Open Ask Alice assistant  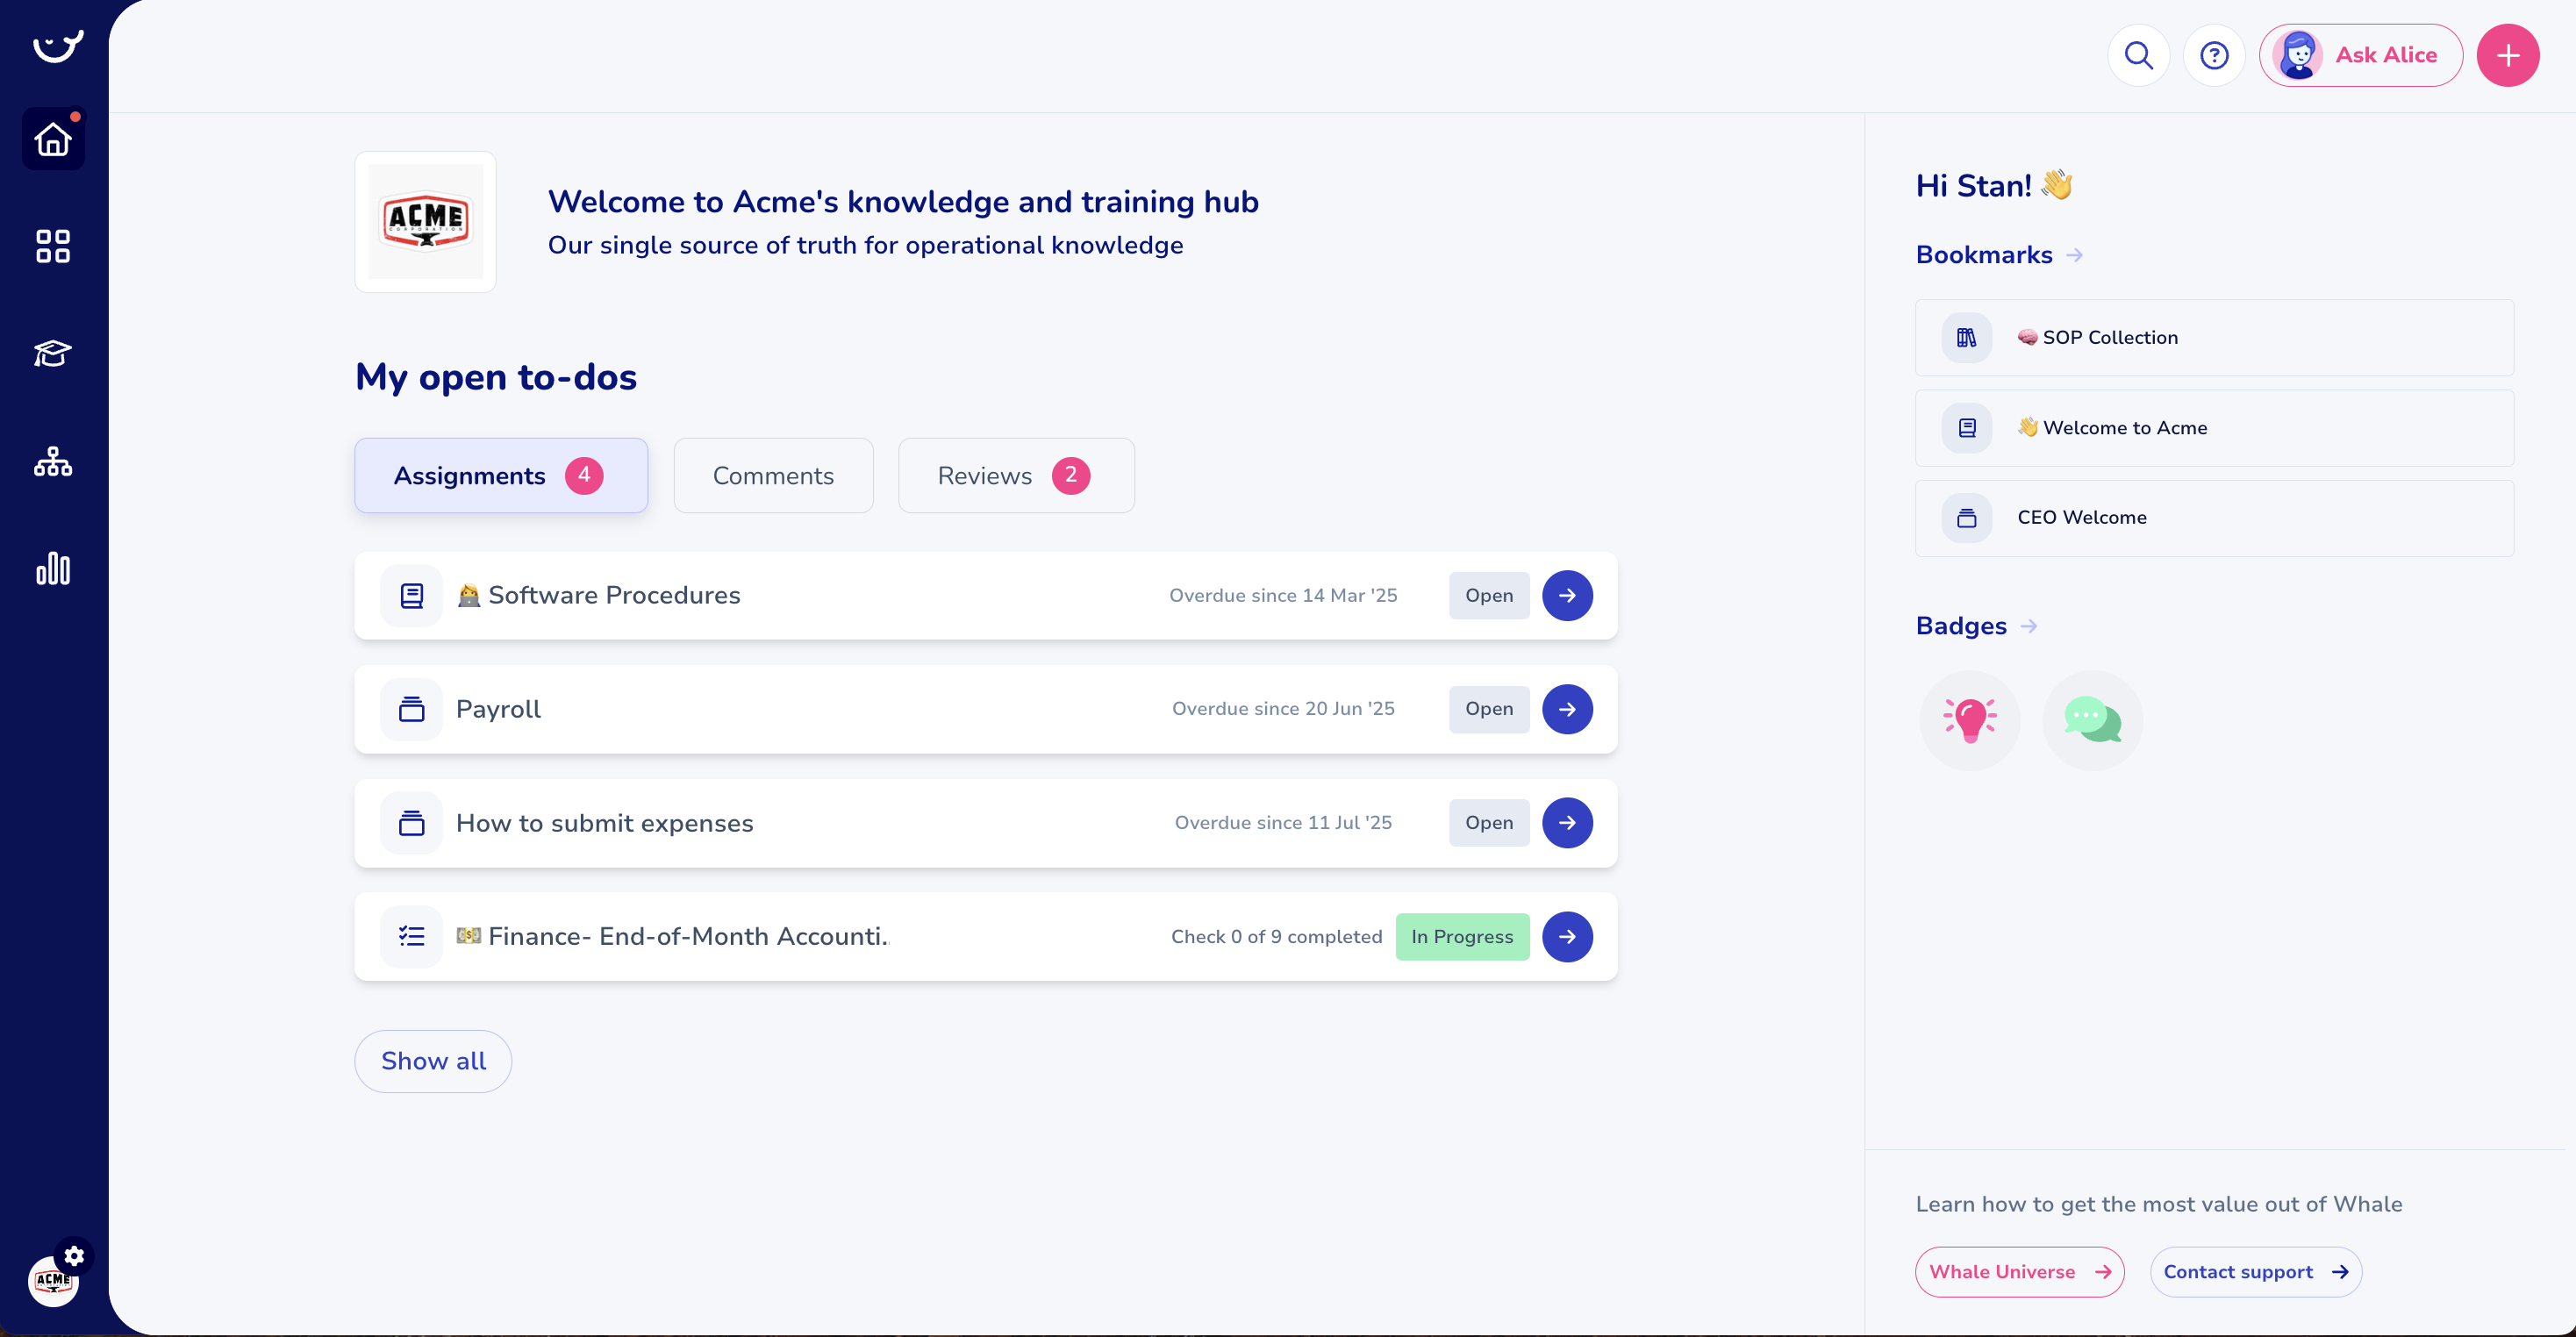2360,55
